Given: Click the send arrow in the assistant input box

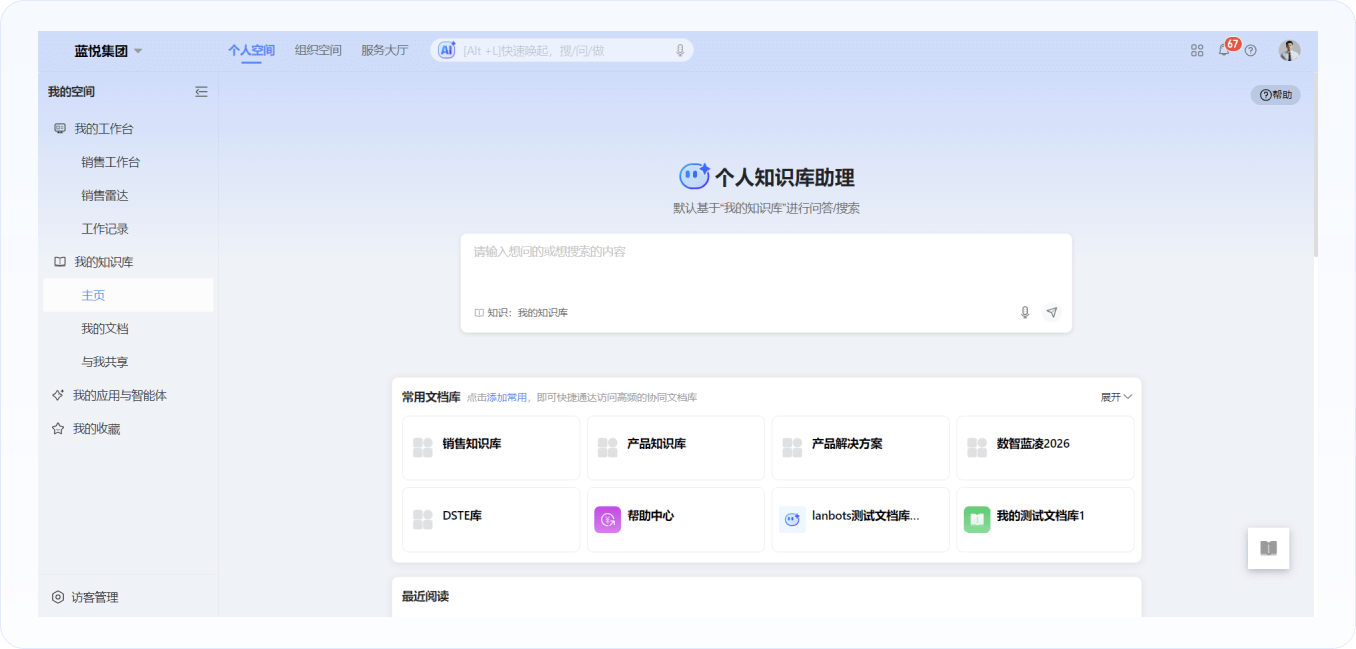Looking at the screenshot, I should pos(1051,312).
